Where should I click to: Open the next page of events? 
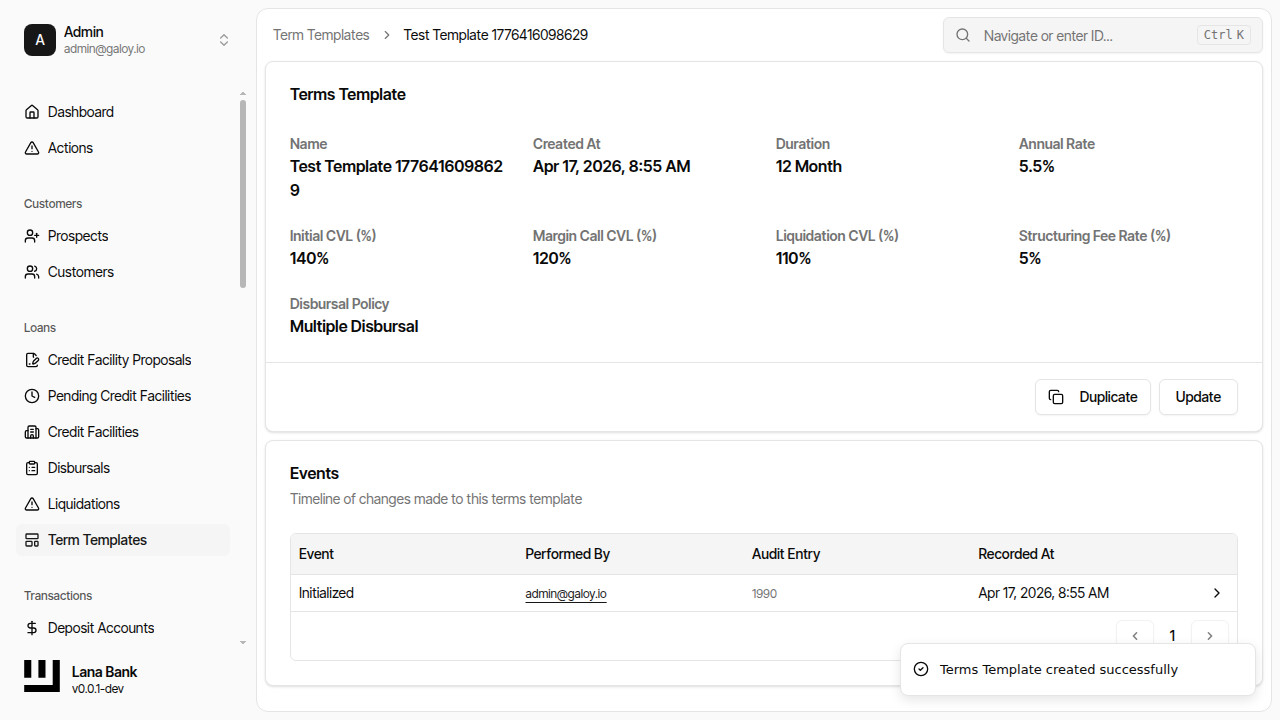(1210, 635)
